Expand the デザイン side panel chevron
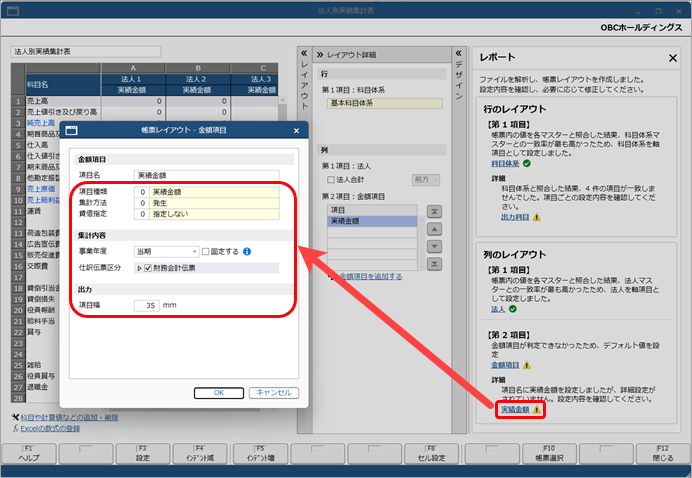 point(459,53)
